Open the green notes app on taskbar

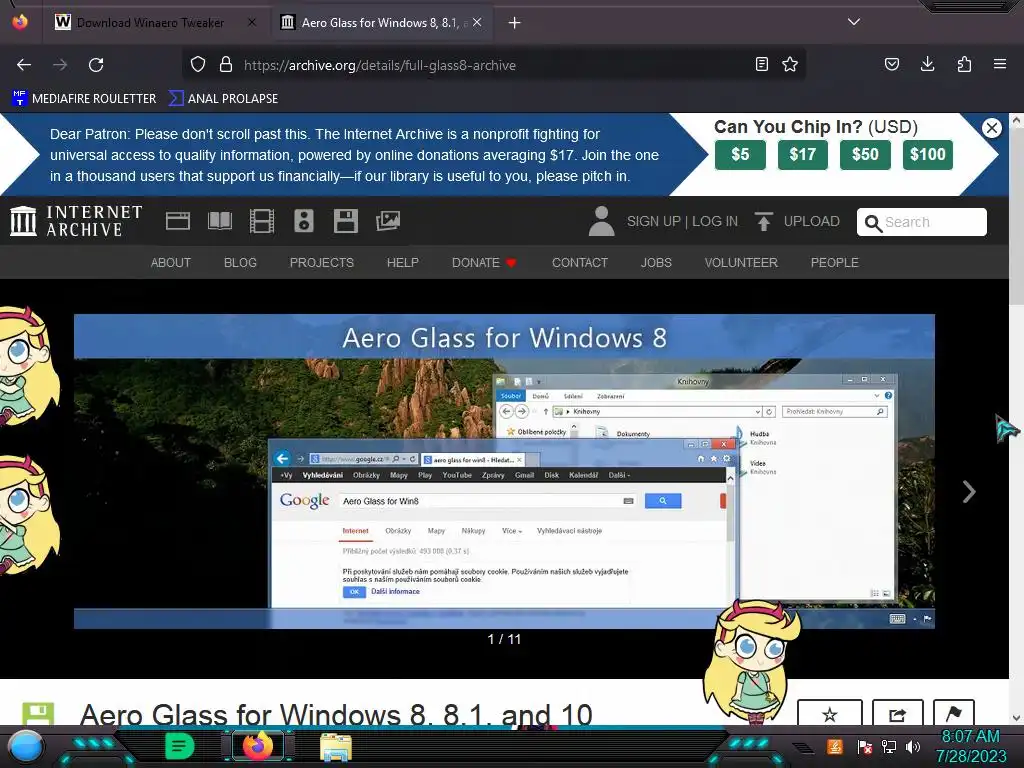180,746
